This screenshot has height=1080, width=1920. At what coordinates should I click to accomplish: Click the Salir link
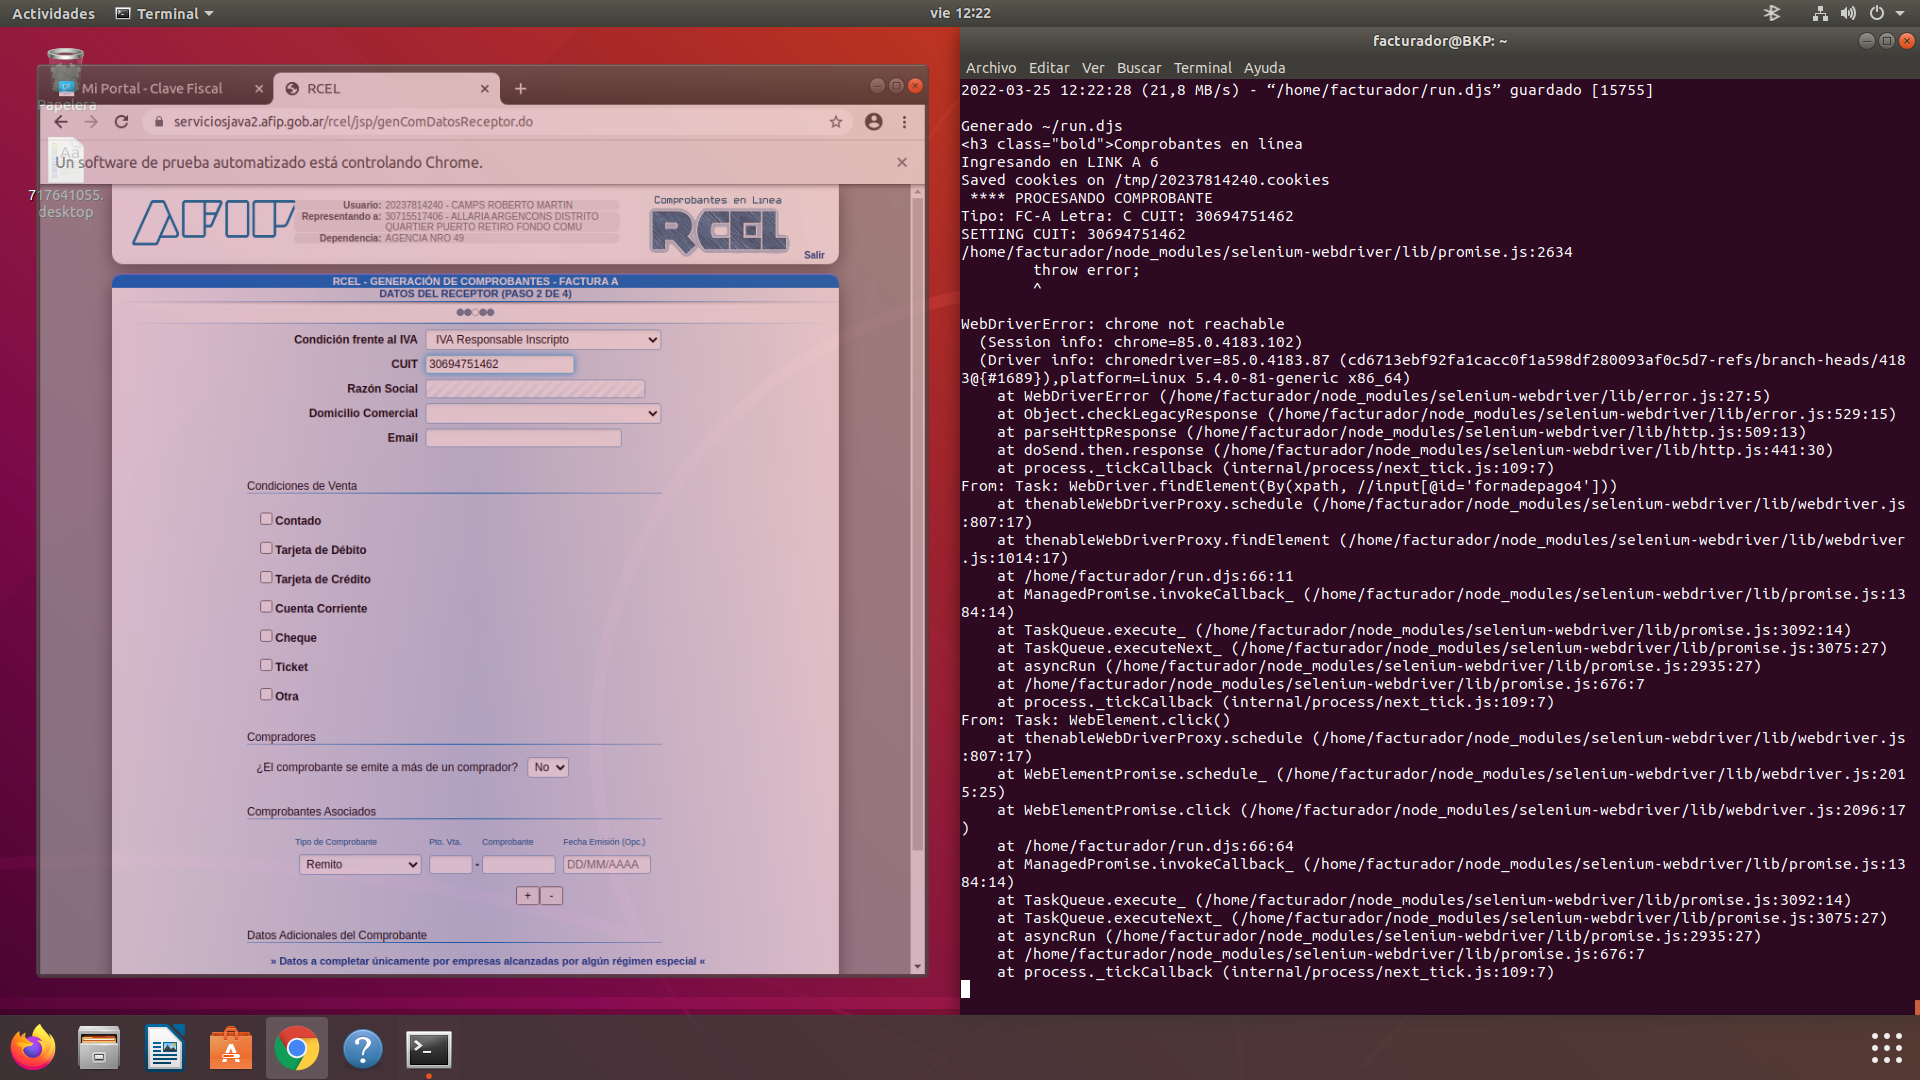(x=814, y=255)
